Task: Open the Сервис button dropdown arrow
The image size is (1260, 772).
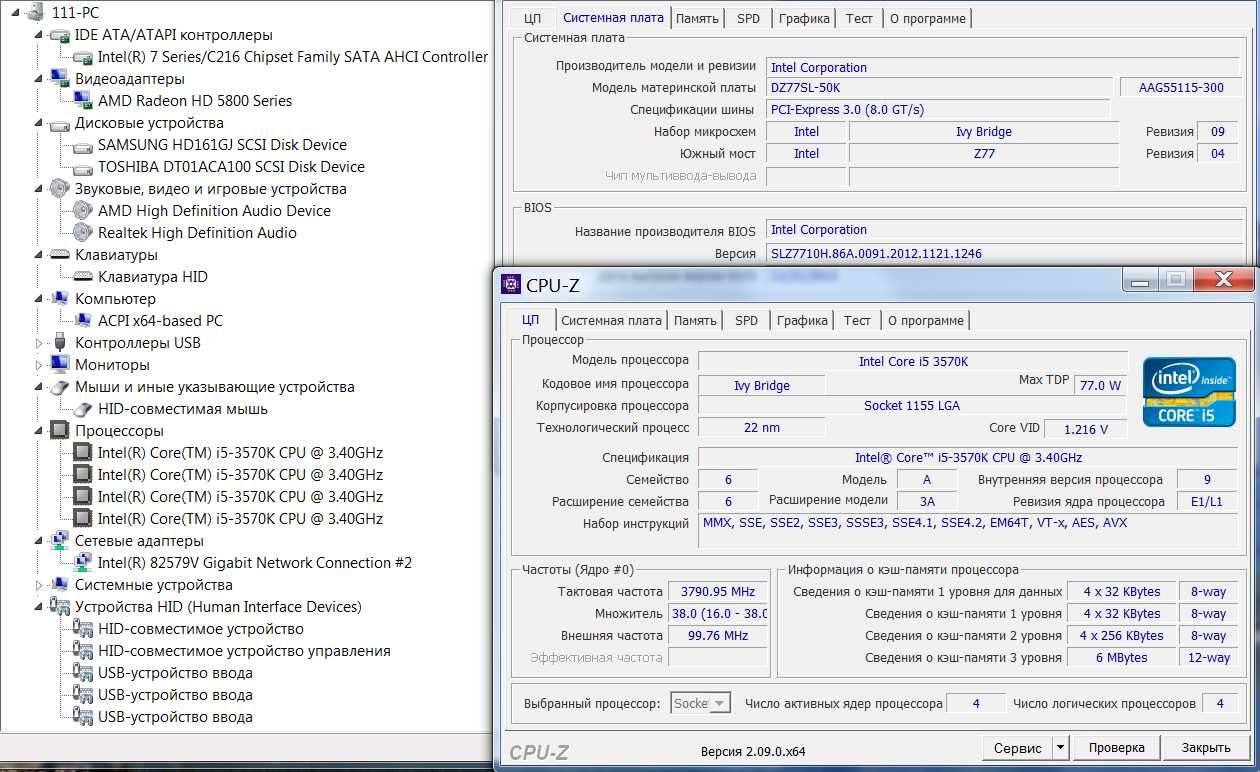Action: click(x=1061, y=747)
